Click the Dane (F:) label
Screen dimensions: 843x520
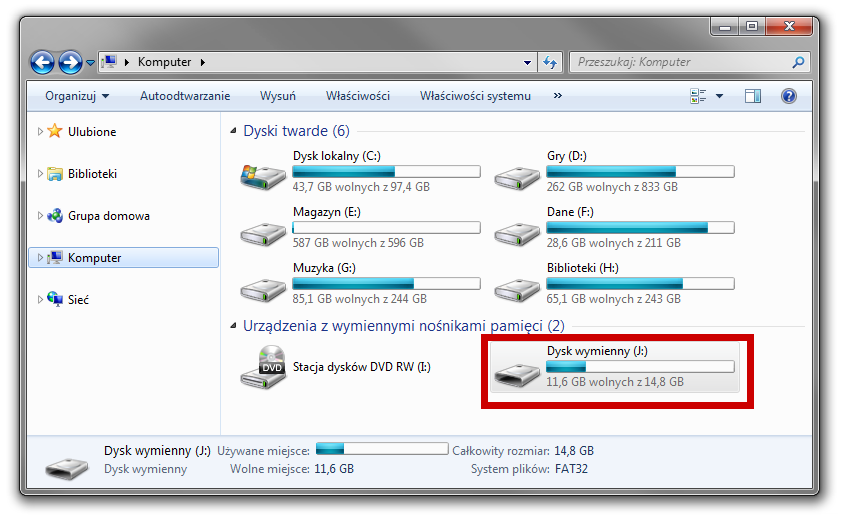(x=570, y=212)
